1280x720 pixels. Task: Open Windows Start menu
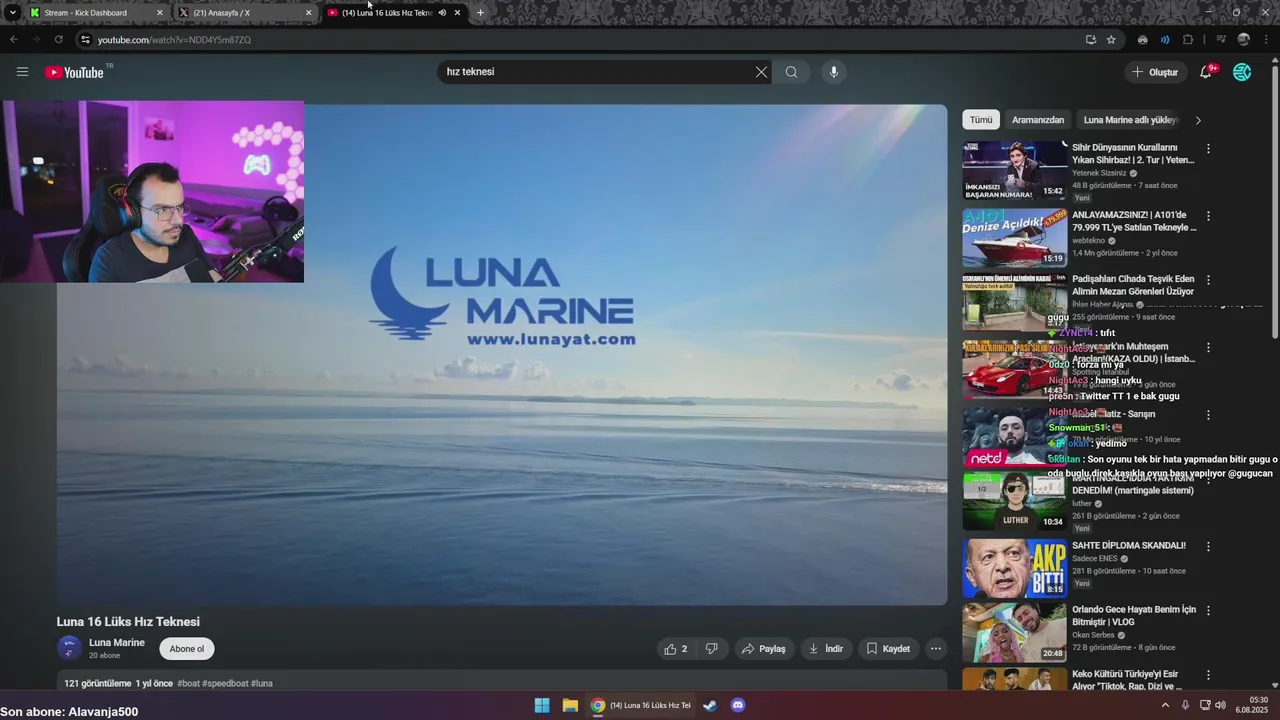[542, 705]
